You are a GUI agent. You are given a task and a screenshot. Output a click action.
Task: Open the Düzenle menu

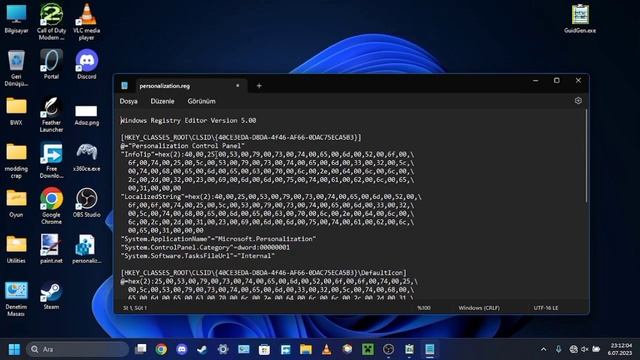(162, 101)
